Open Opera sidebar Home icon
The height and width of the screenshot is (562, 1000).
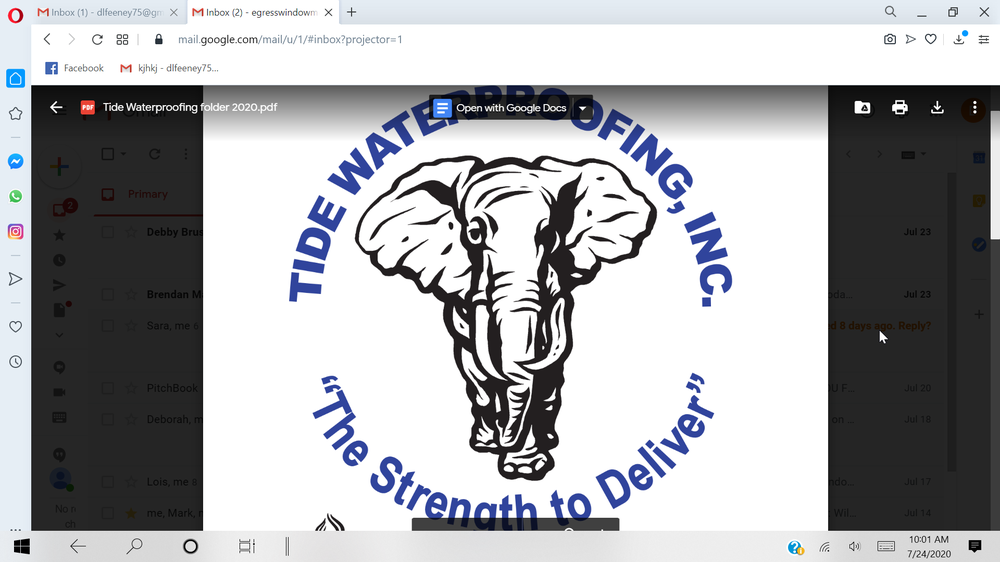[x=15, y=78]
